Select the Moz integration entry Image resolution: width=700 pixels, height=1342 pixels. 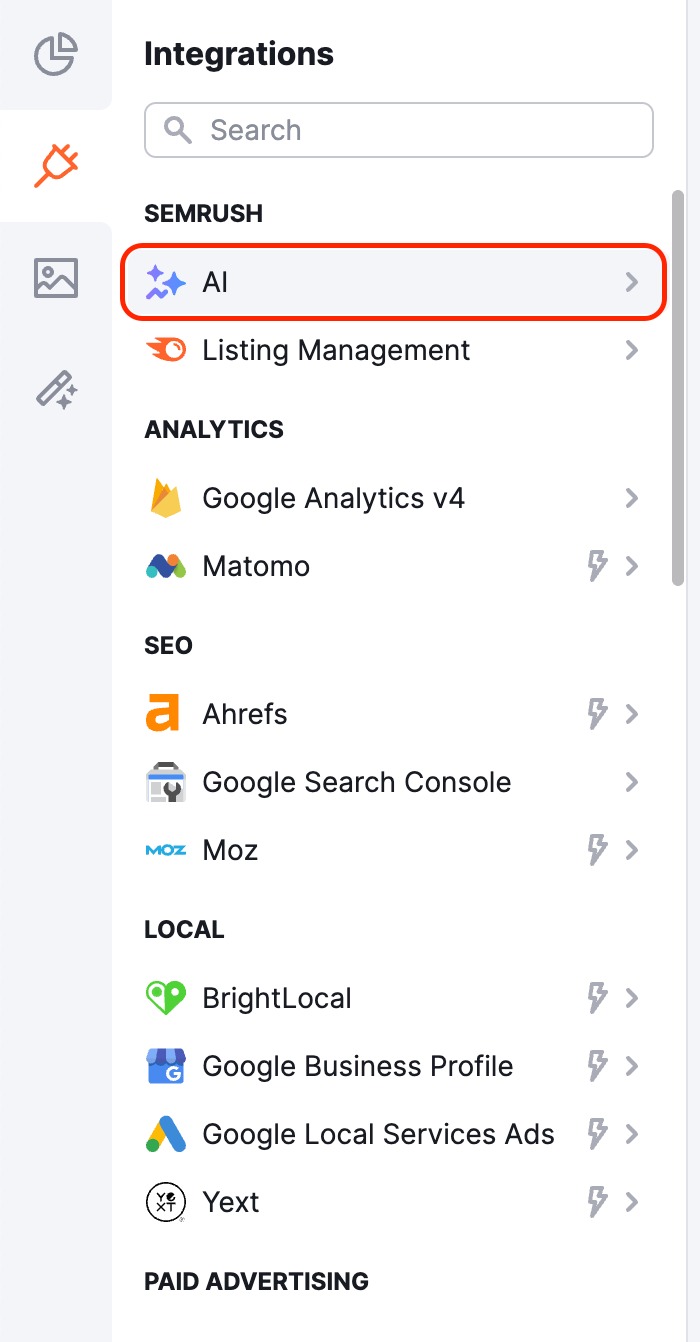[230, 850]
